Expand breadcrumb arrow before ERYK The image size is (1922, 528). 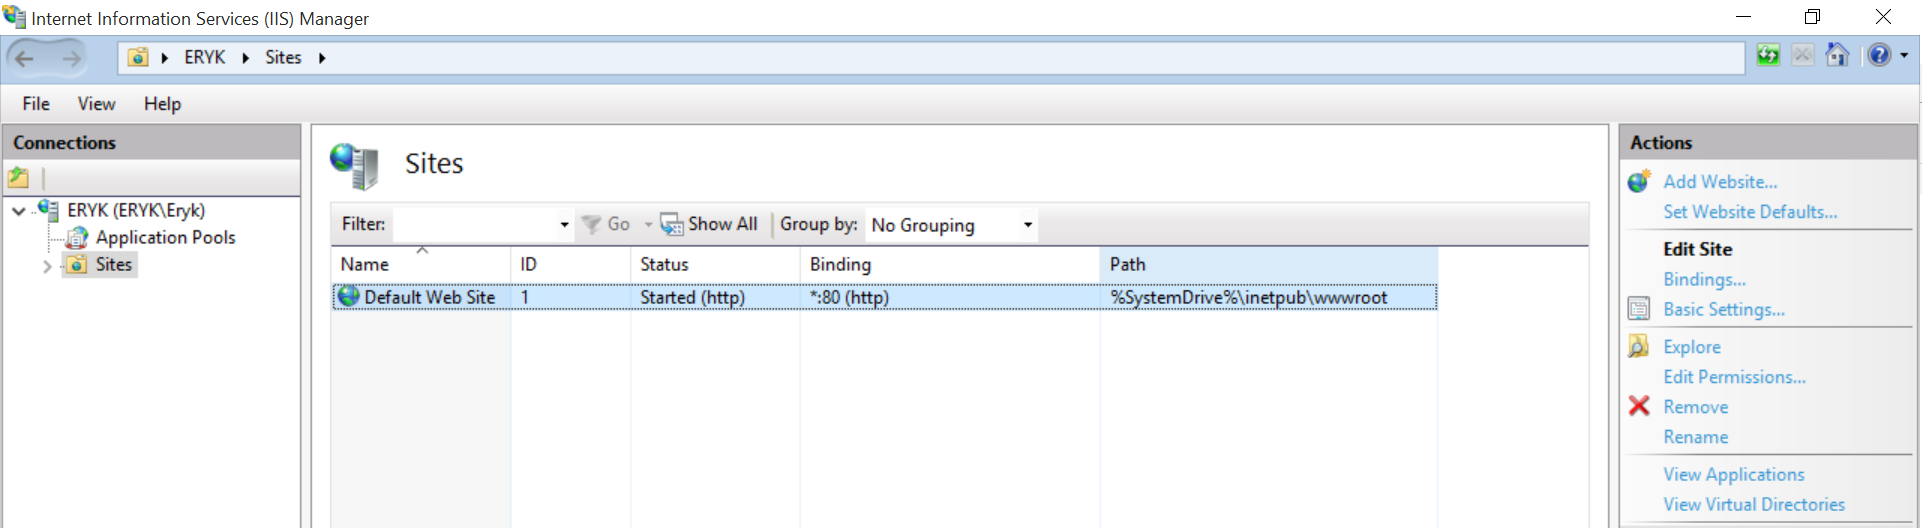[x=165, y=58]
